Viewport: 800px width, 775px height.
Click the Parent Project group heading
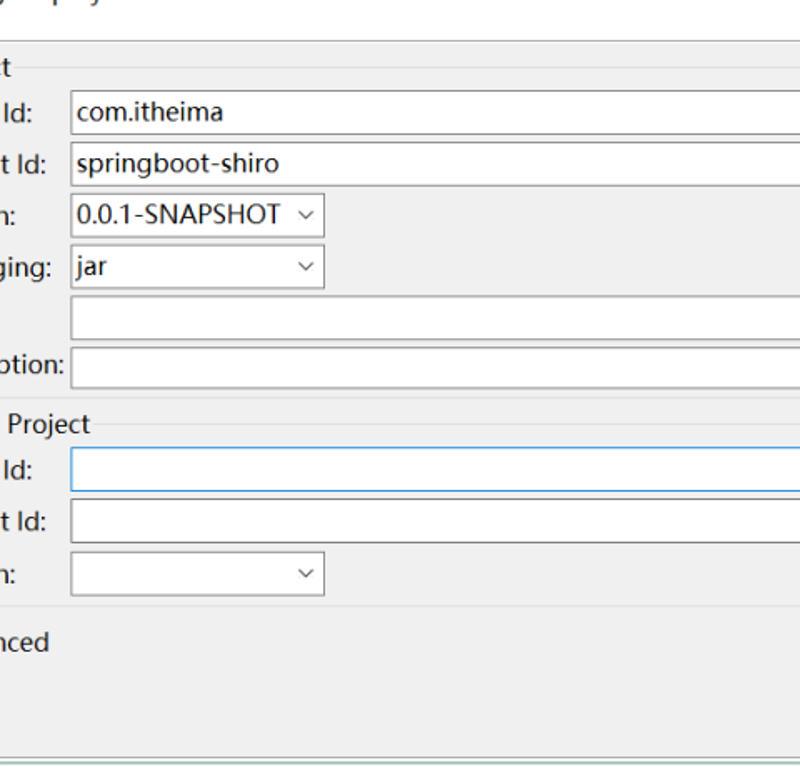click(48, 424)
